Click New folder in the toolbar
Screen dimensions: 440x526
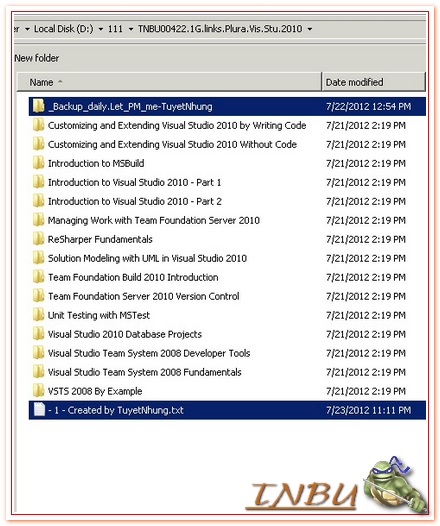(x=37, y=58)
